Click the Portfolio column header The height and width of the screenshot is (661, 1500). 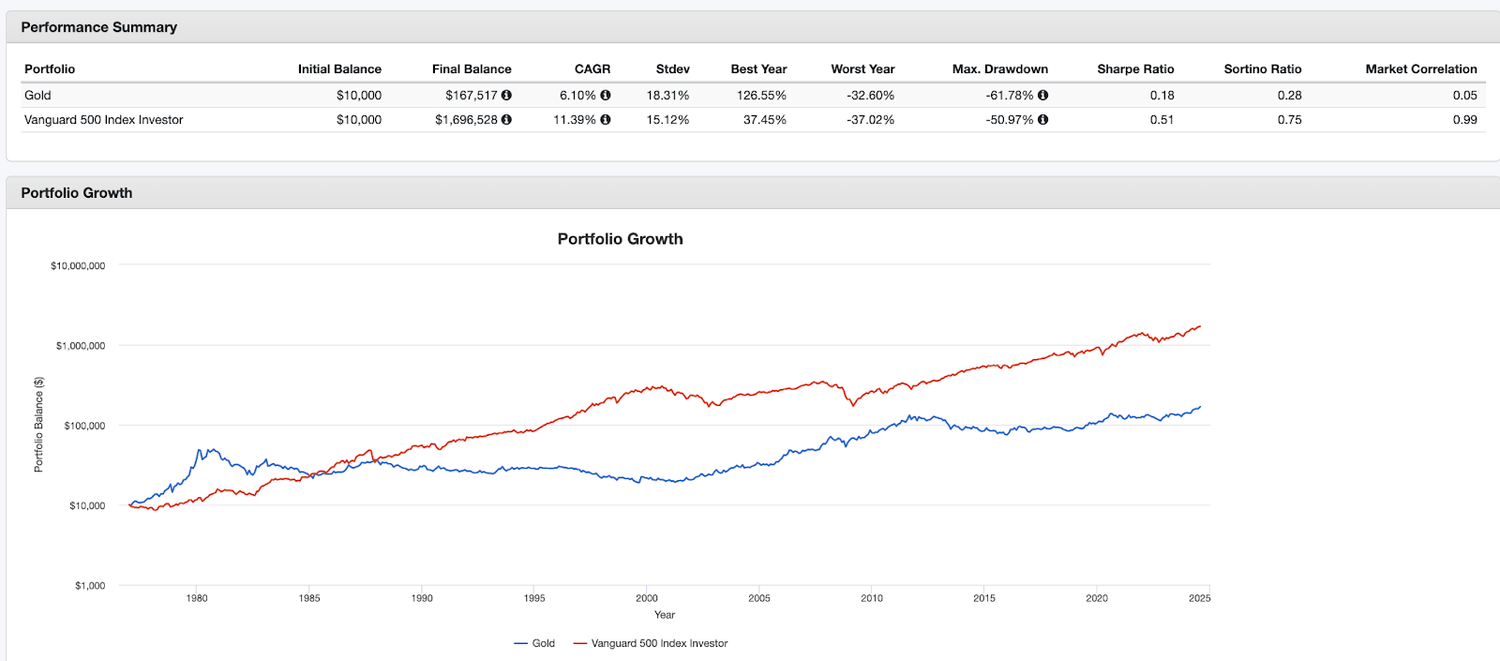point(50,68)
